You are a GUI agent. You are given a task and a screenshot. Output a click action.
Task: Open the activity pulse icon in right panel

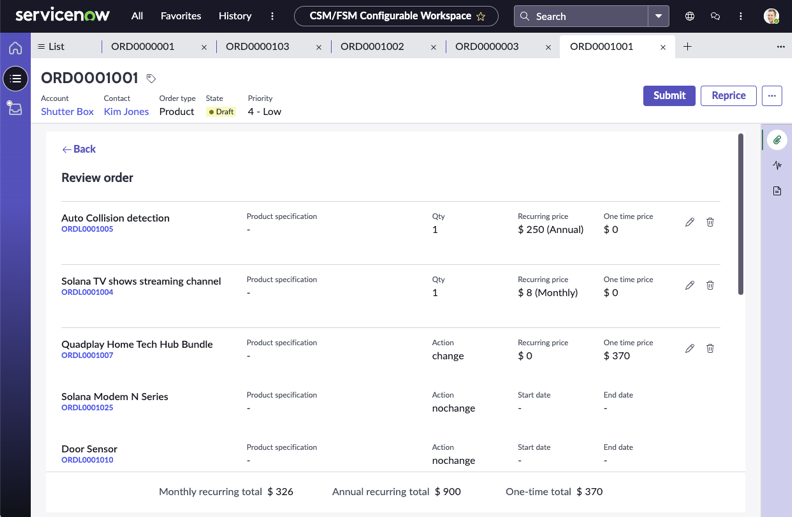(777, 165)
